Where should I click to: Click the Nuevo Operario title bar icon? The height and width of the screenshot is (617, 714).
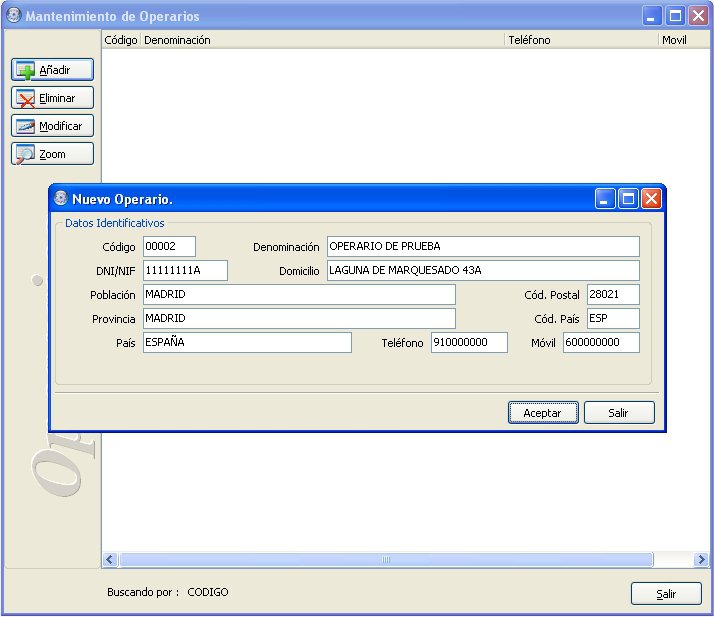(61, 199)
